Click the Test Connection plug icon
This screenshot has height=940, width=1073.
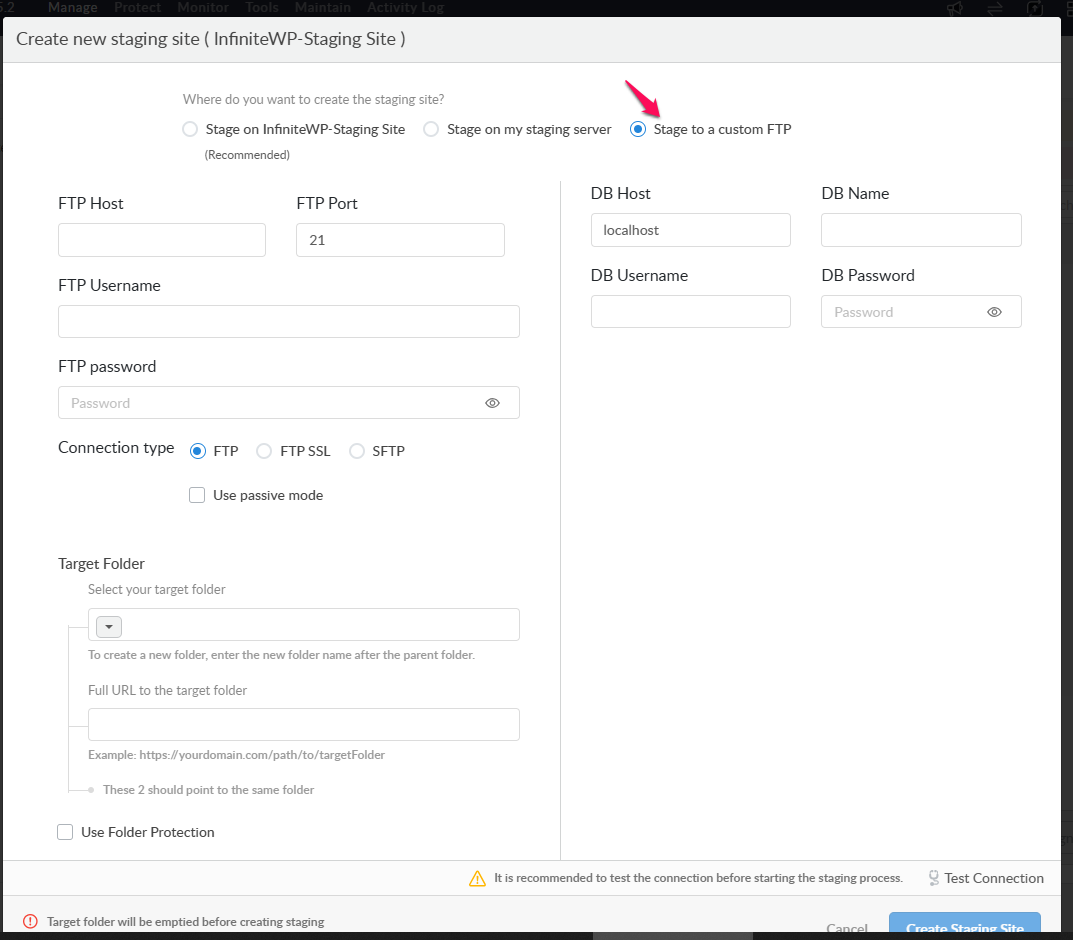933,878
